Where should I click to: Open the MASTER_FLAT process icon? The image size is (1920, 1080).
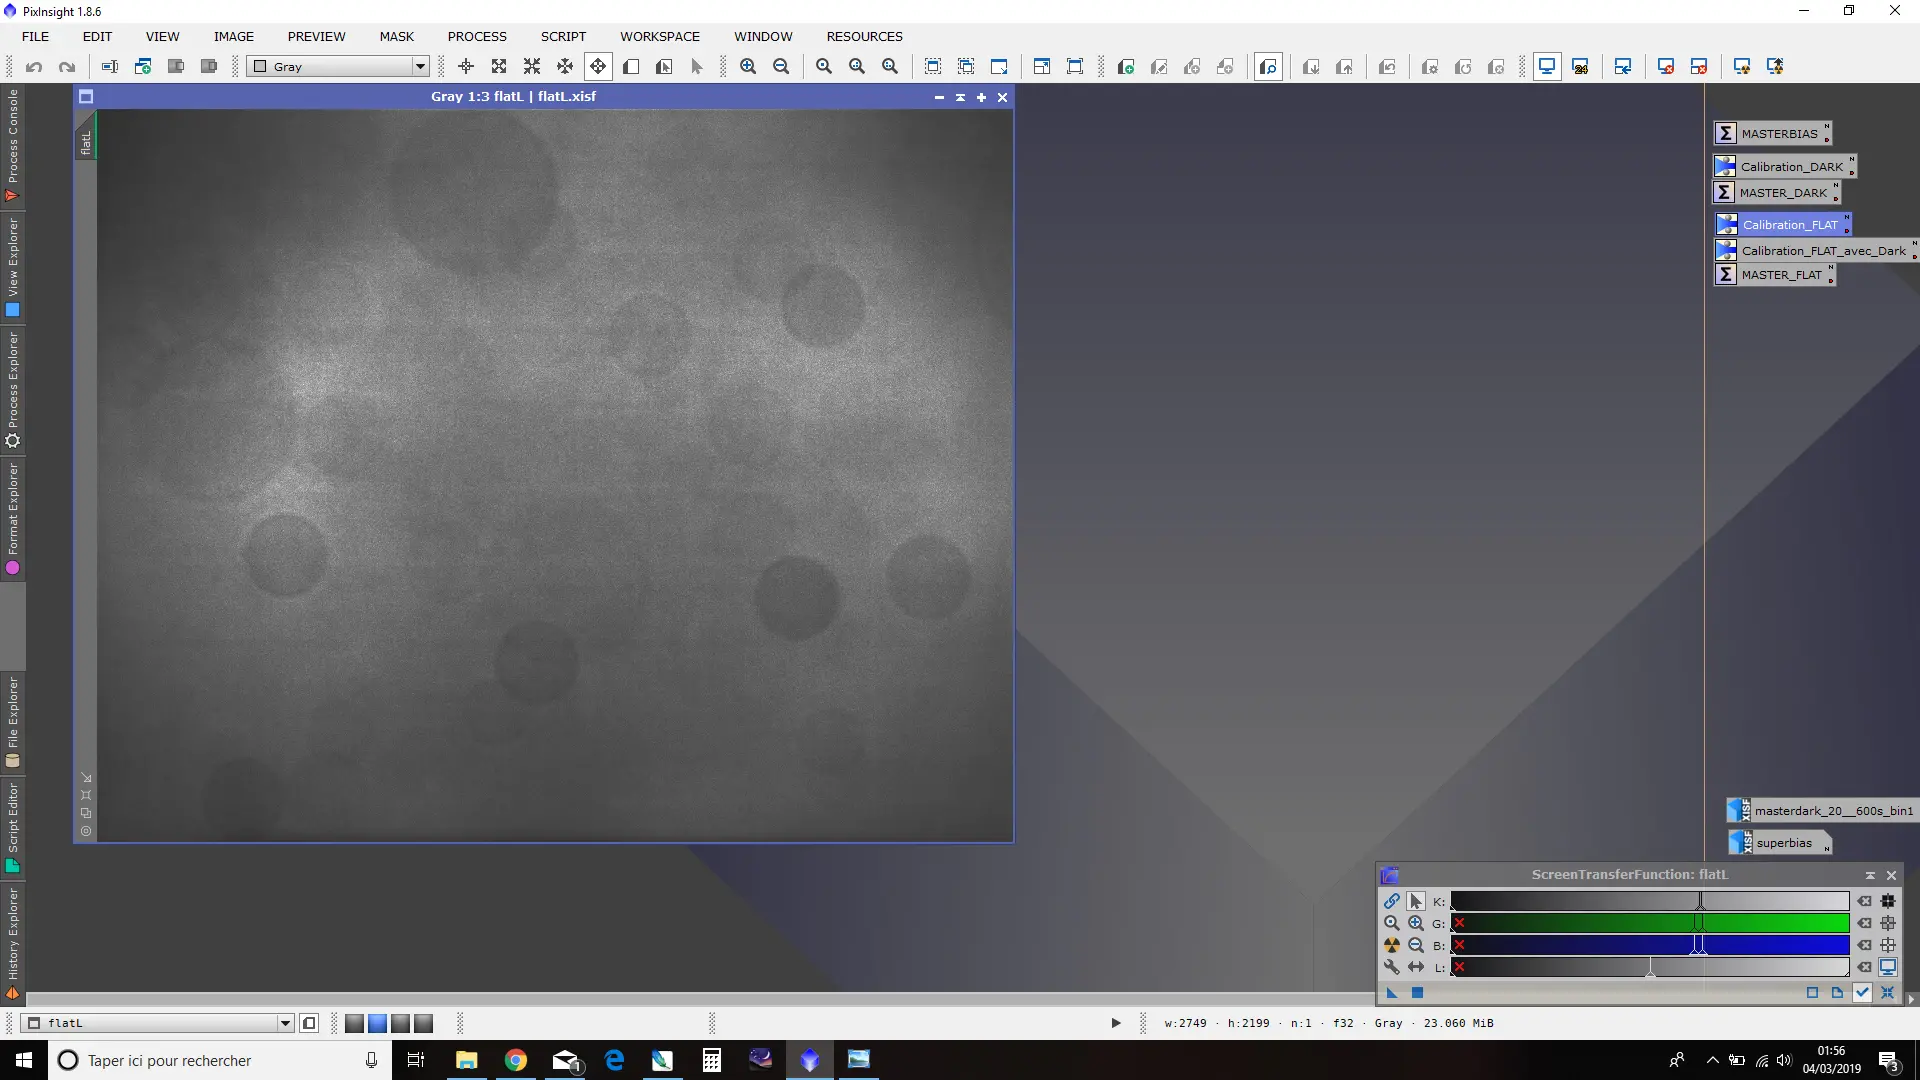click(x=1775, y=275)
